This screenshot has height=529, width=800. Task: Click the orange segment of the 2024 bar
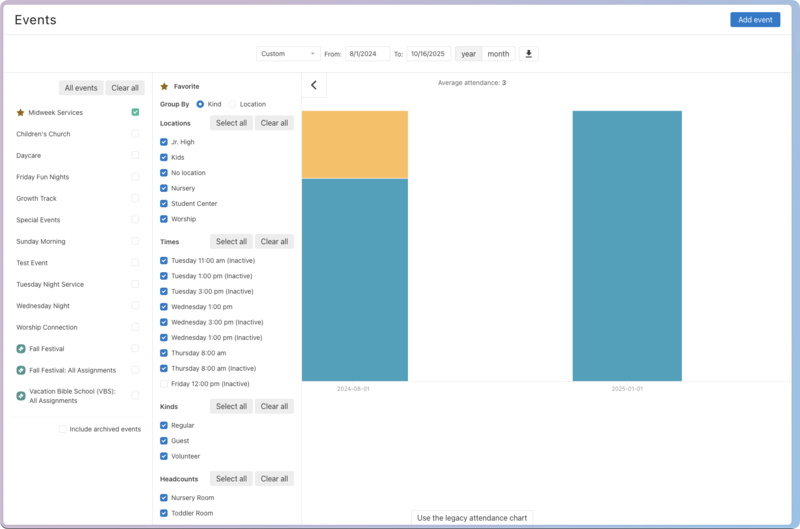tap(355, 144)
